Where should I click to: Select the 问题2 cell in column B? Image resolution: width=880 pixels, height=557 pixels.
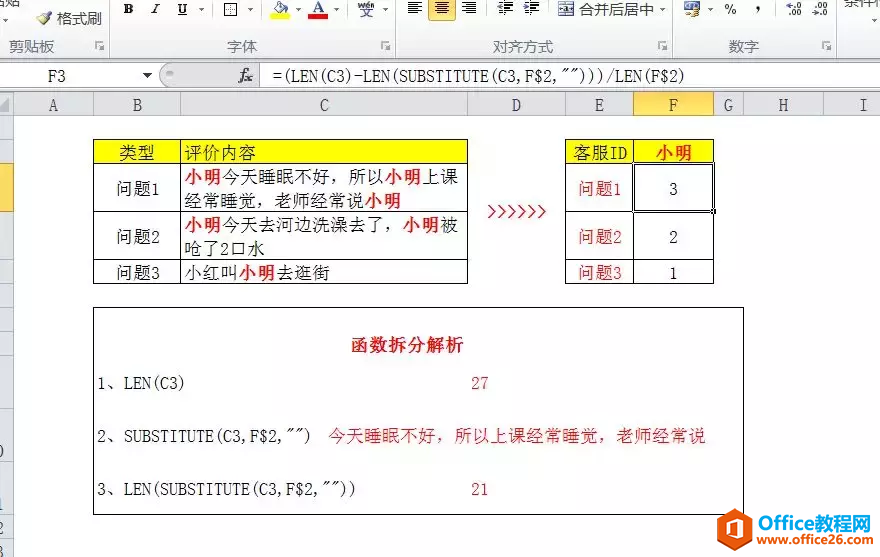137,236
